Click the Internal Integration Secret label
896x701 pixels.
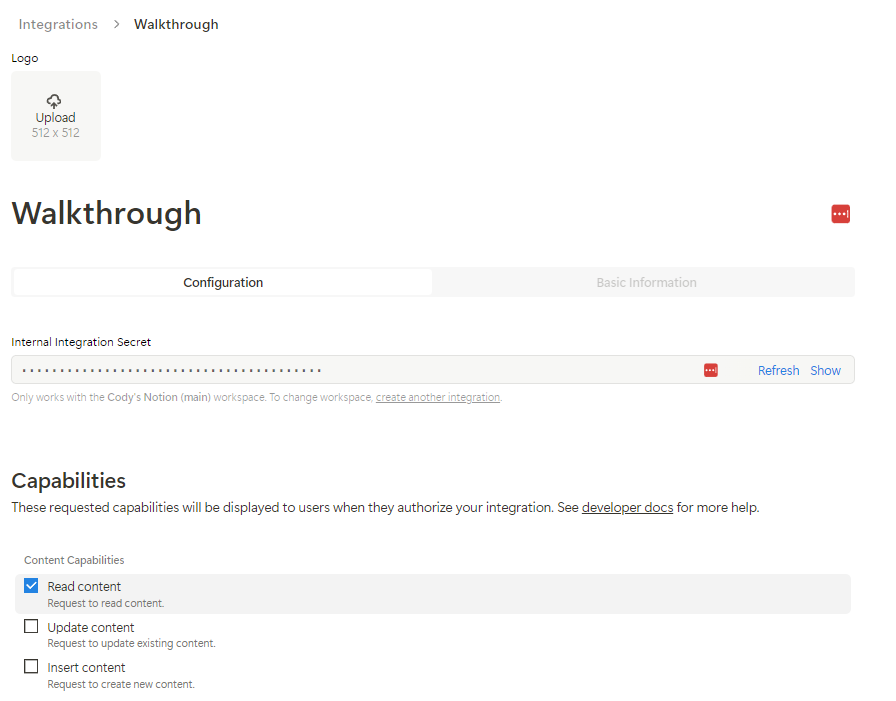pyautogui.click(x=81, y=342)
